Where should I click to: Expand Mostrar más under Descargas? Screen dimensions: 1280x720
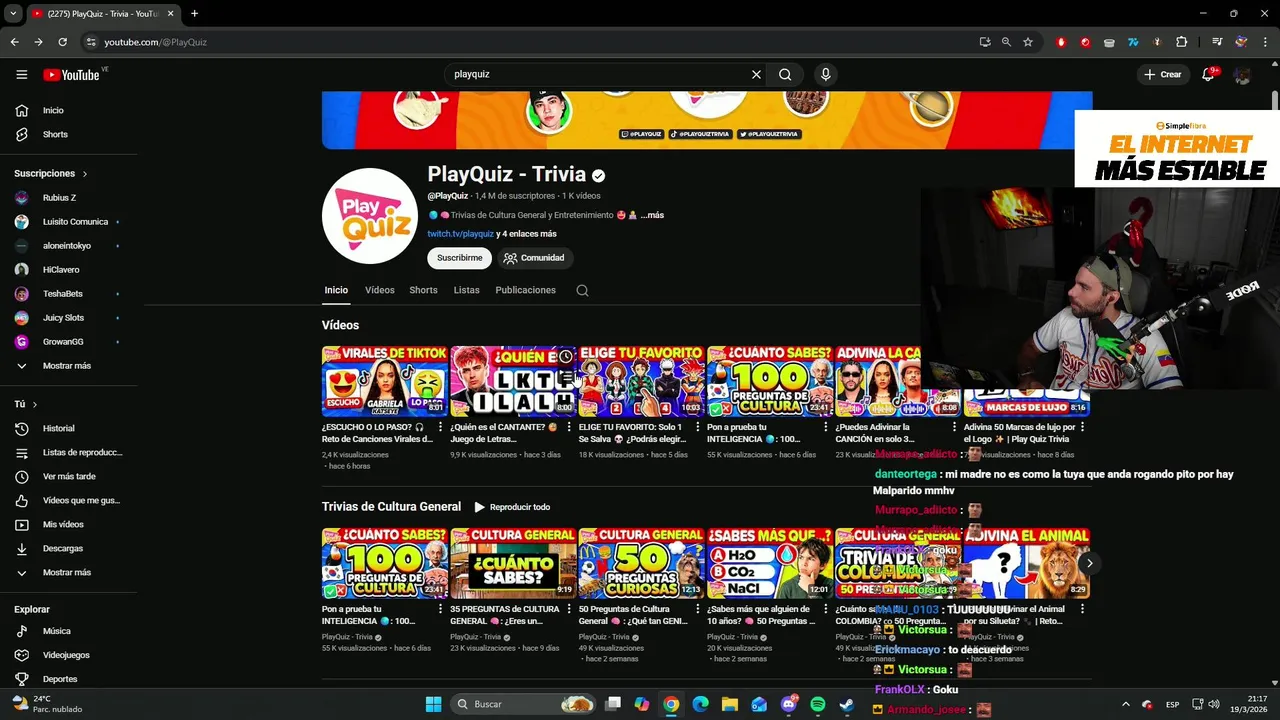click(x=69, y=572)
